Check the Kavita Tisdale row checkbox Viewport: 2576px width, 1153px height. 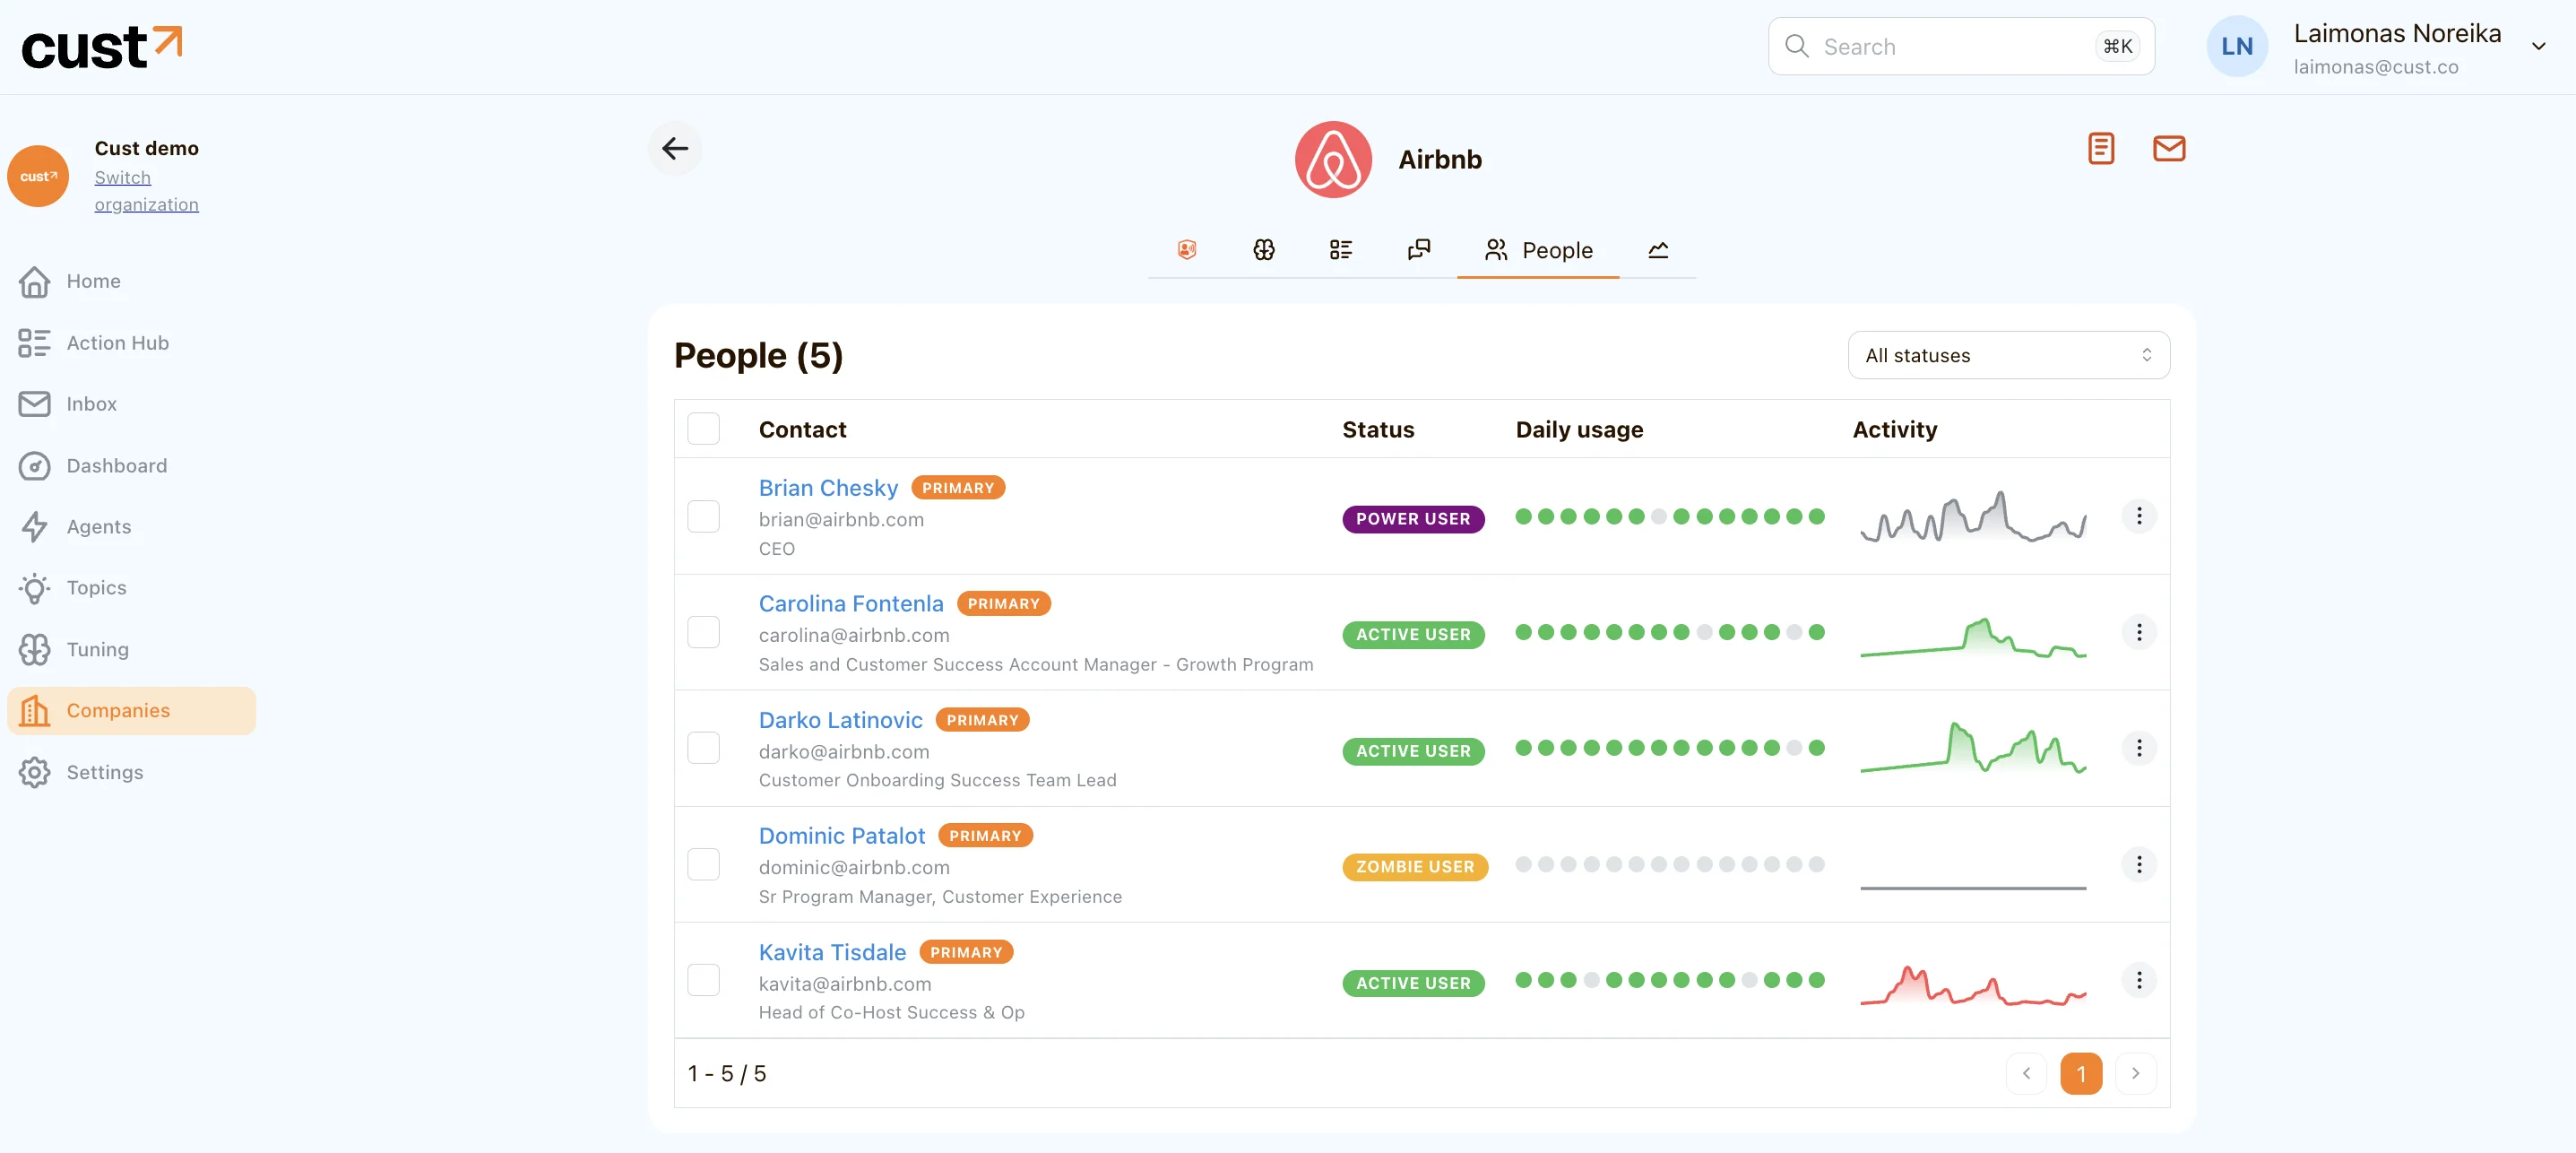point(703,980)
